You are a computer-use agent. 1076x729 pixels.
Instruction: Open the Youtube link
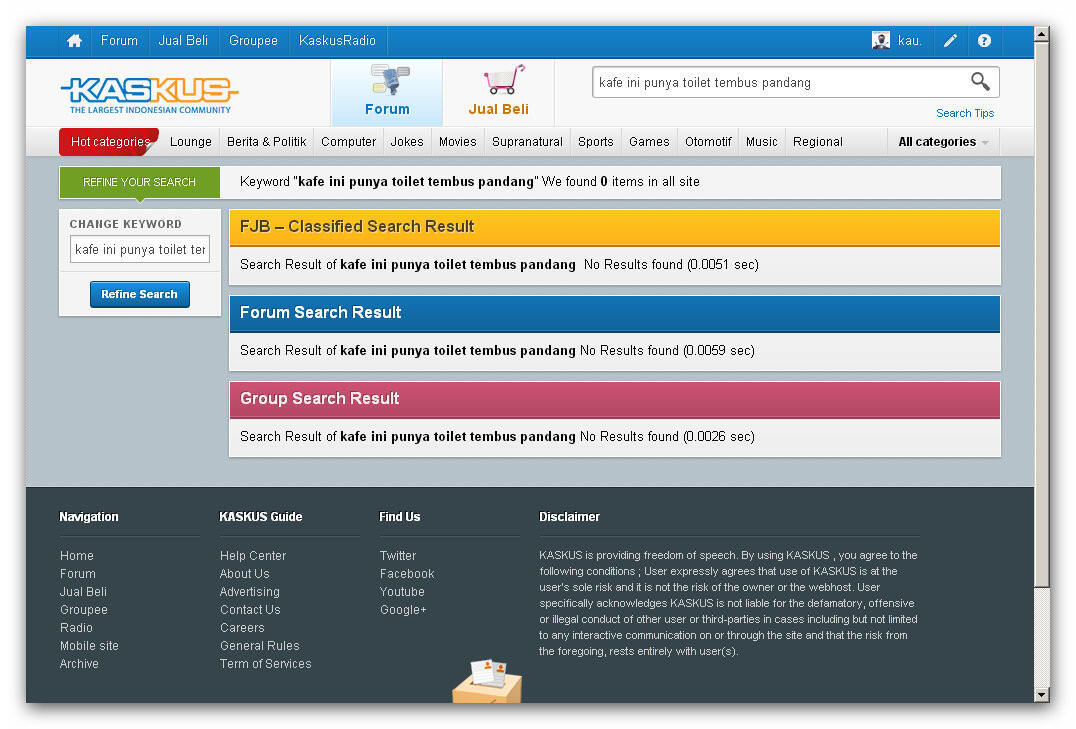pos(402,592)
